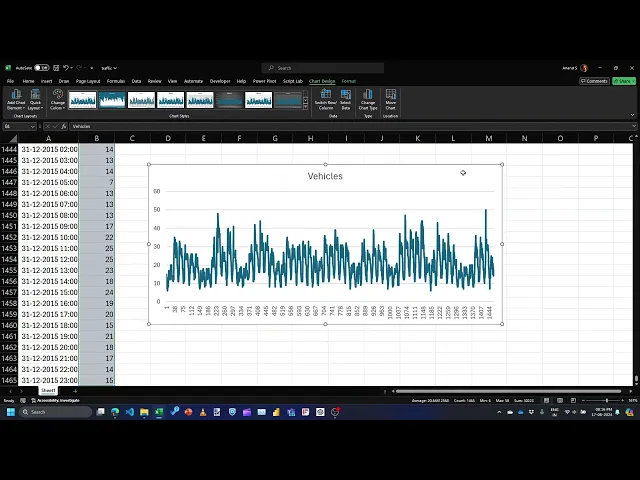The height and width of the screenshot is (480, 640).
Task: Switch to the Format tab
Action: [349, 81]
